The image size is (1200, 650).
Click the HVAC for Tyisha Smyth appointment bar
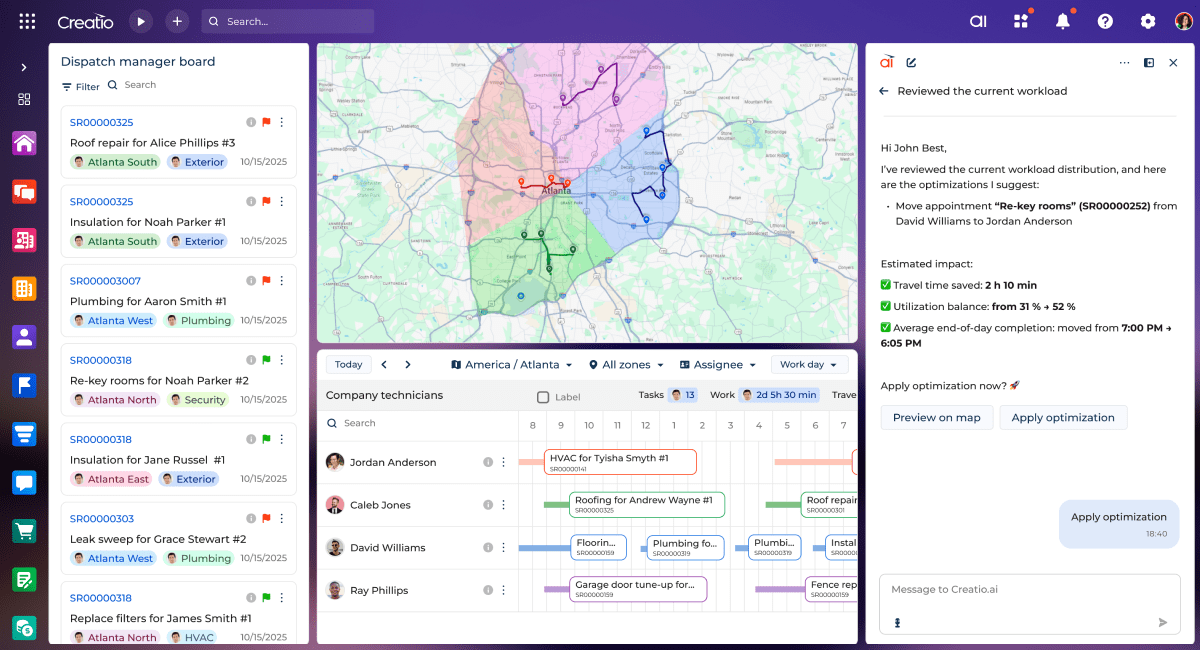[620, 461]
